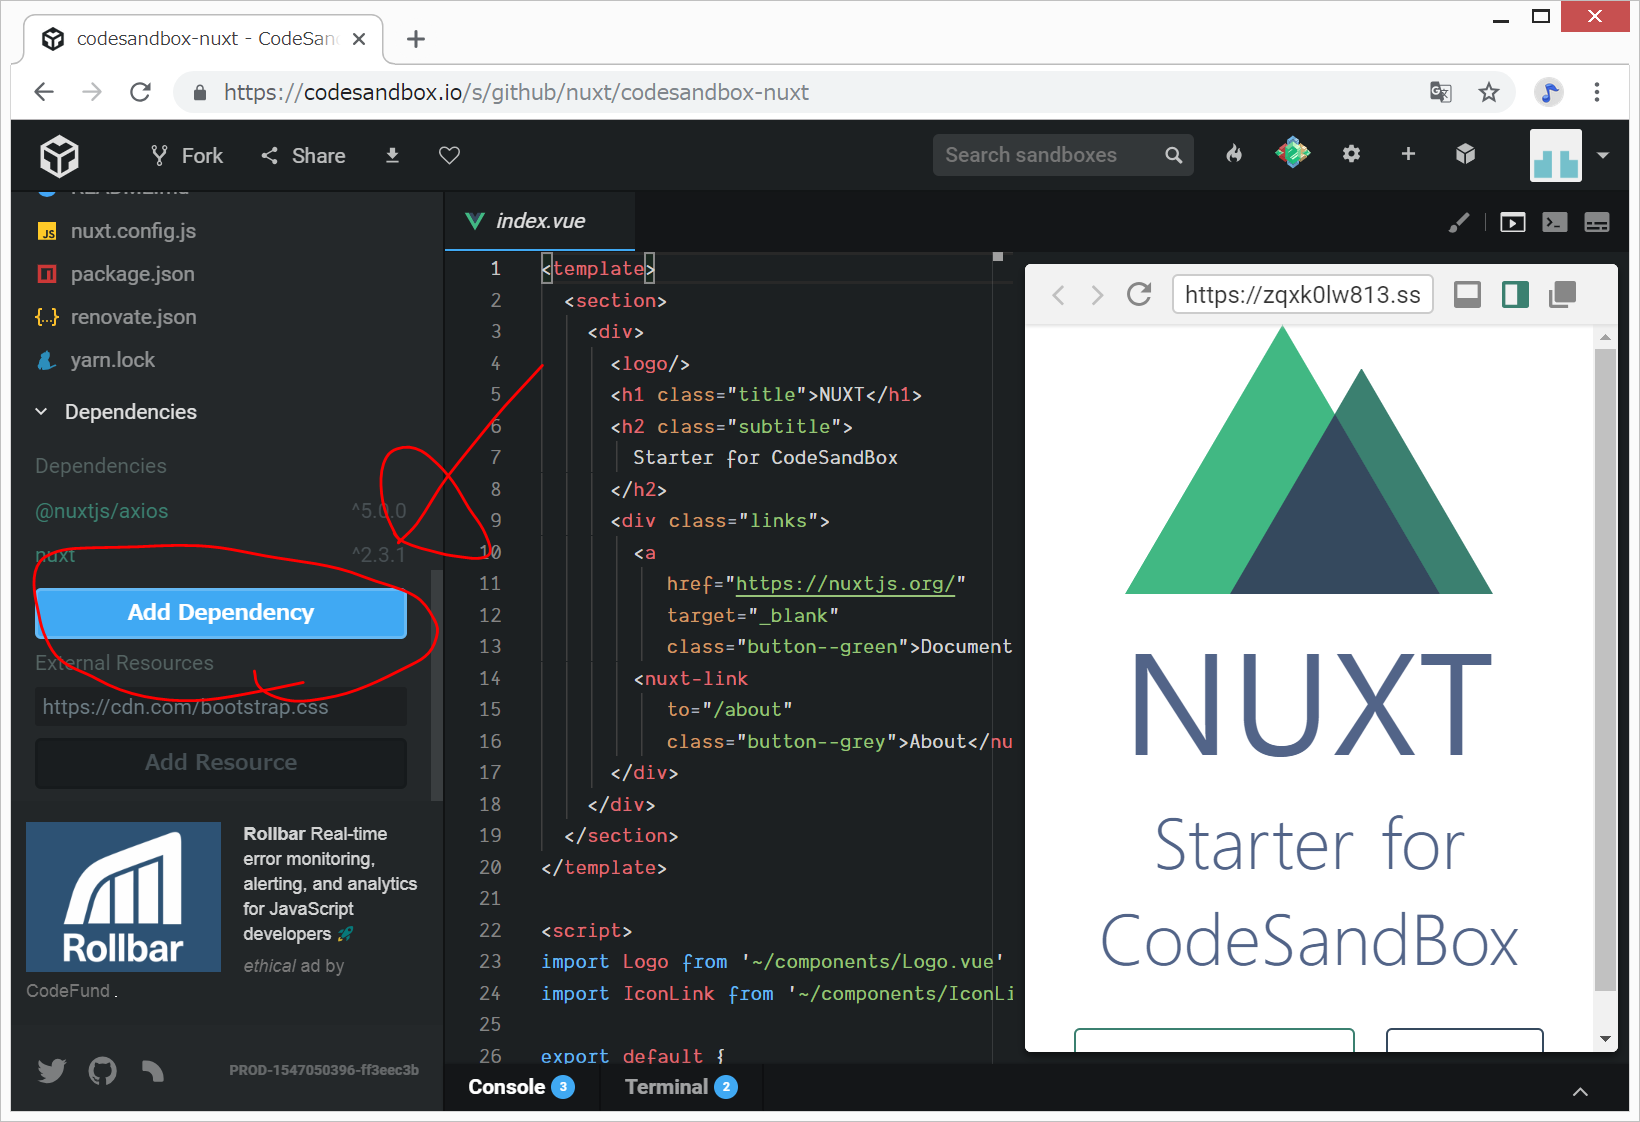
Task: Open settings gear in header
Action: pyautogui.click(x=1351, y=154)
